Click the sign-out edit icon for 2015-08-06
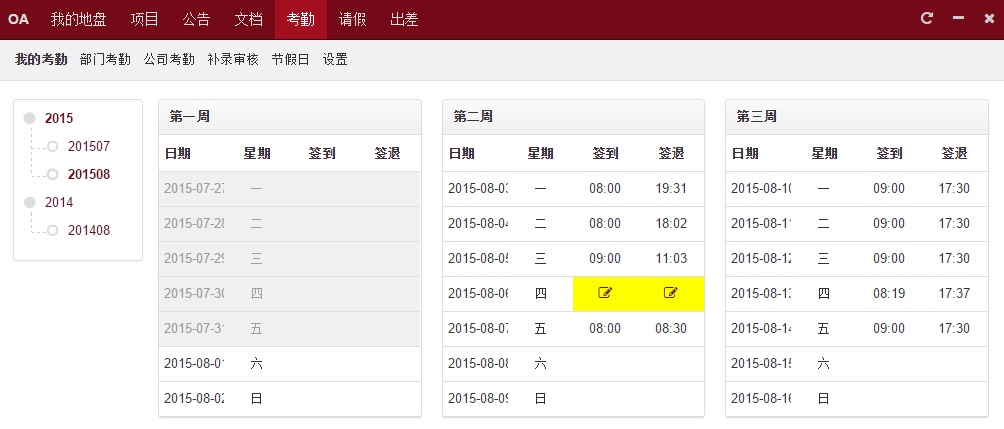1004x429 pixels. [671, 293]
